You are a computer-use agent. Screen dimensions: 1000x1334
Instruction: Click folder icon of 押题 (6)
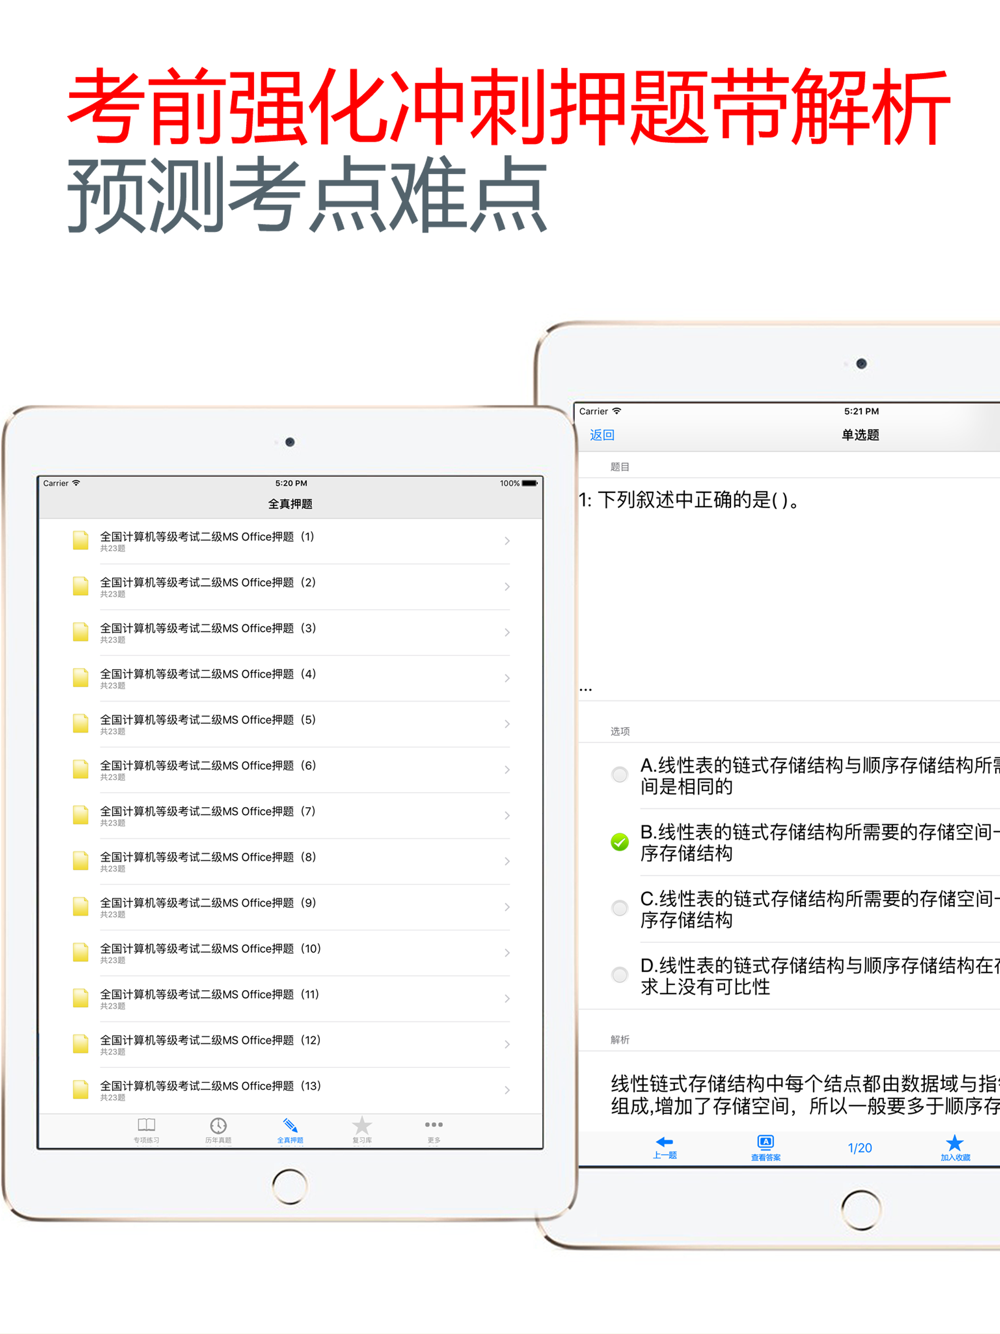click(81, 770)
